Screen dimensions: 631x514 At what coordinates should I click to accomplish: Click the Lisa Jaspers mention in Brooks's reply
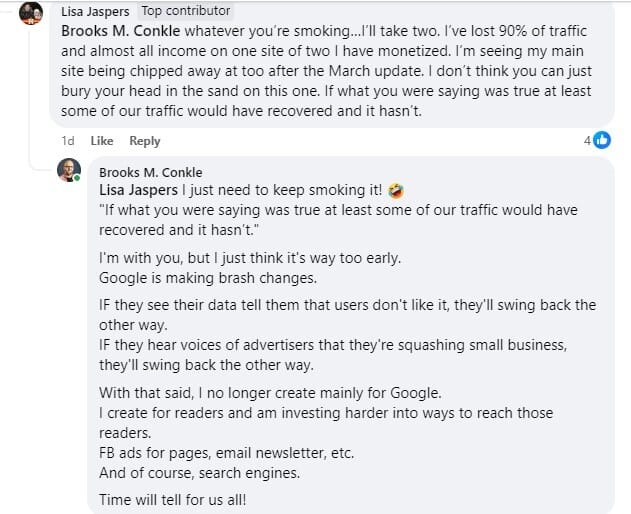pos(139,190)
